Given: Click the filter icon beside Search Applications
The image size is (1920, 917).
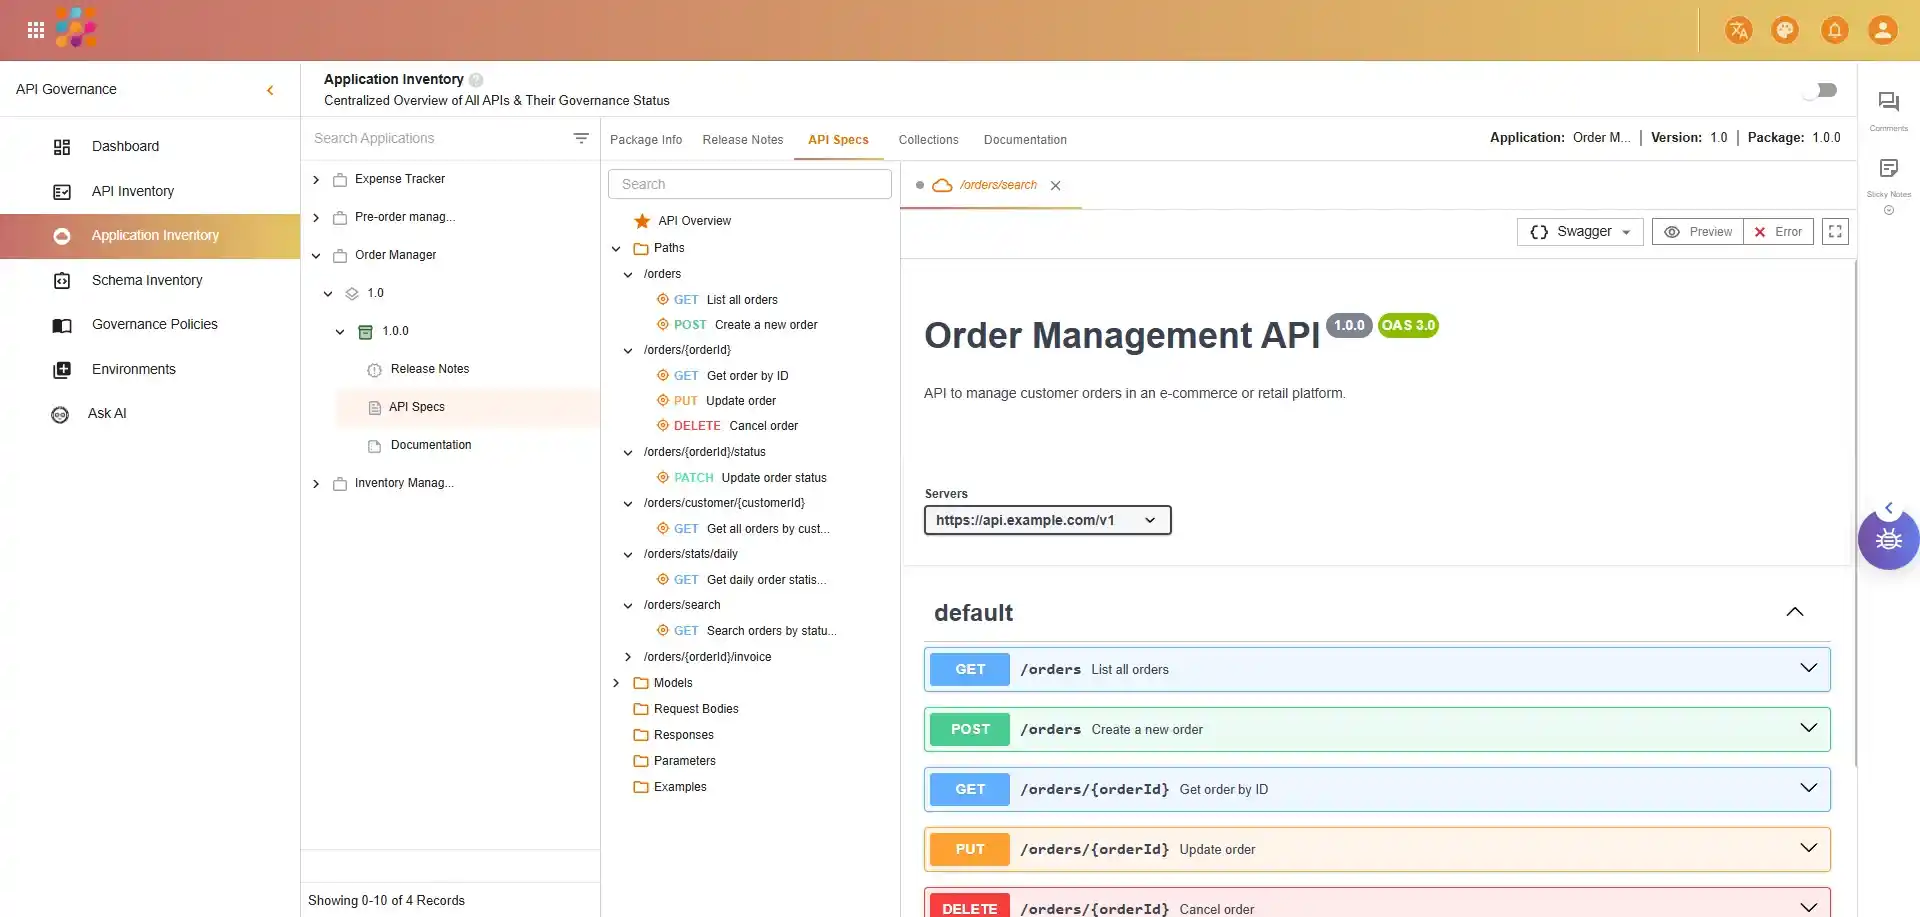Looking at the screenshot, I should [581, 138].
